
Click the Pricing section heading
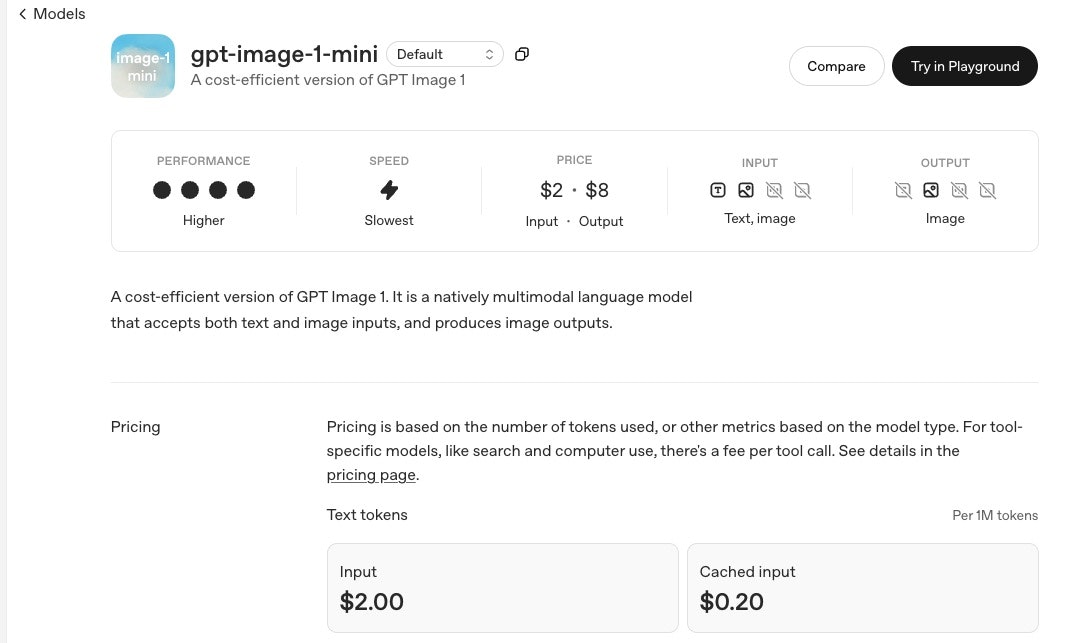(135, 427)
